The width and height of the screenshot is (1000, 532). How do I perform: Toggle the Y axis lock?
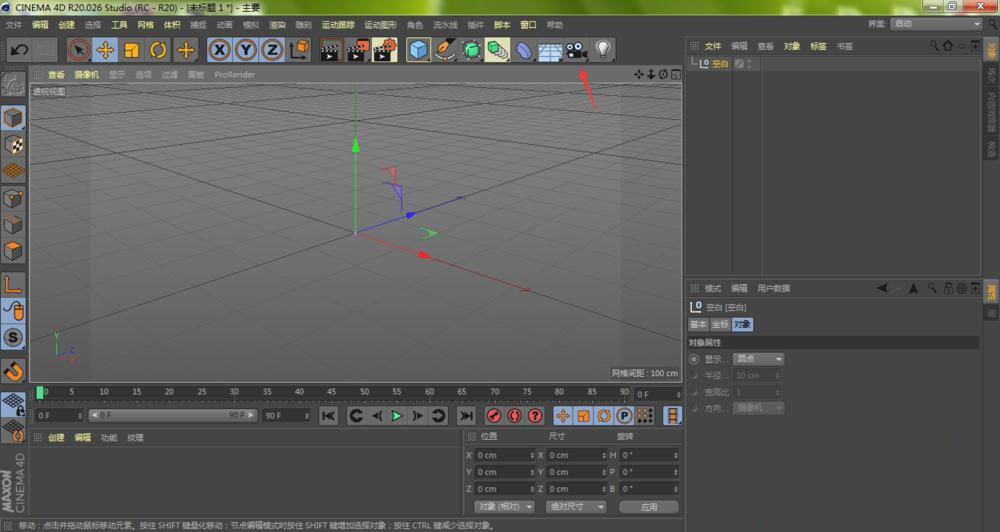point(246,50)
